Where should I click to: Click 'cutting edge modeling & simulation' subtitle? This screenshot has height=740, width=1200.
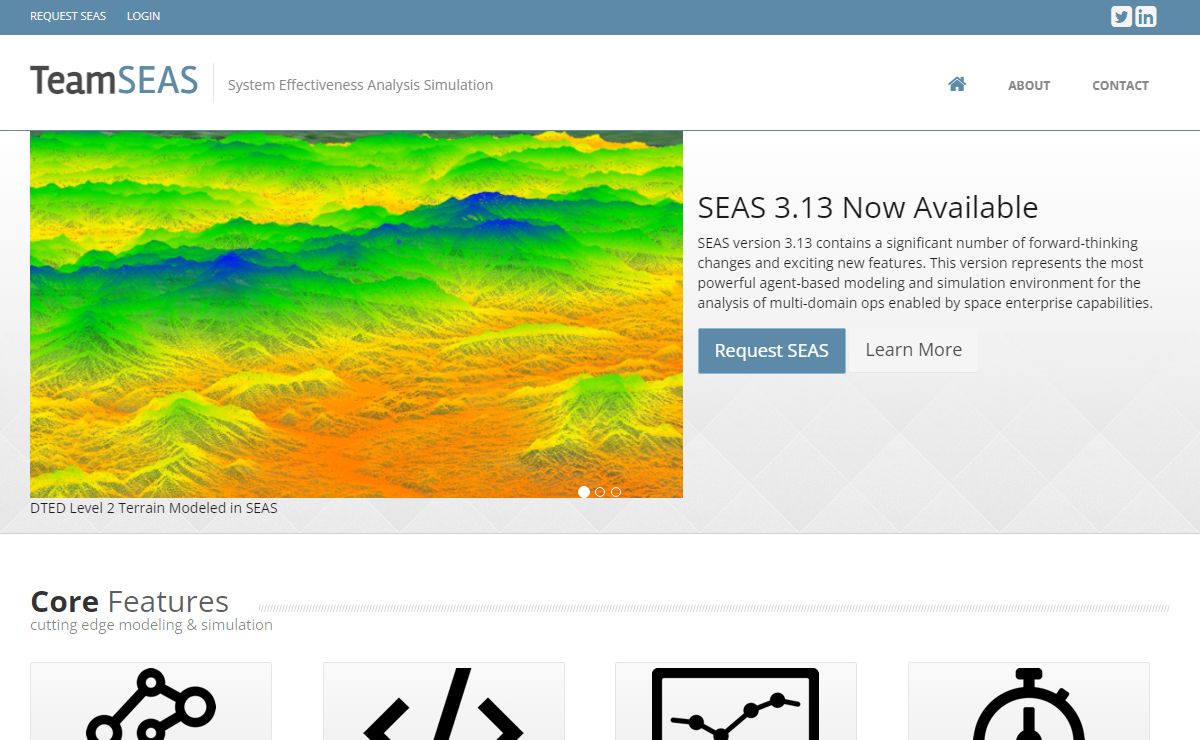(151, 625)
